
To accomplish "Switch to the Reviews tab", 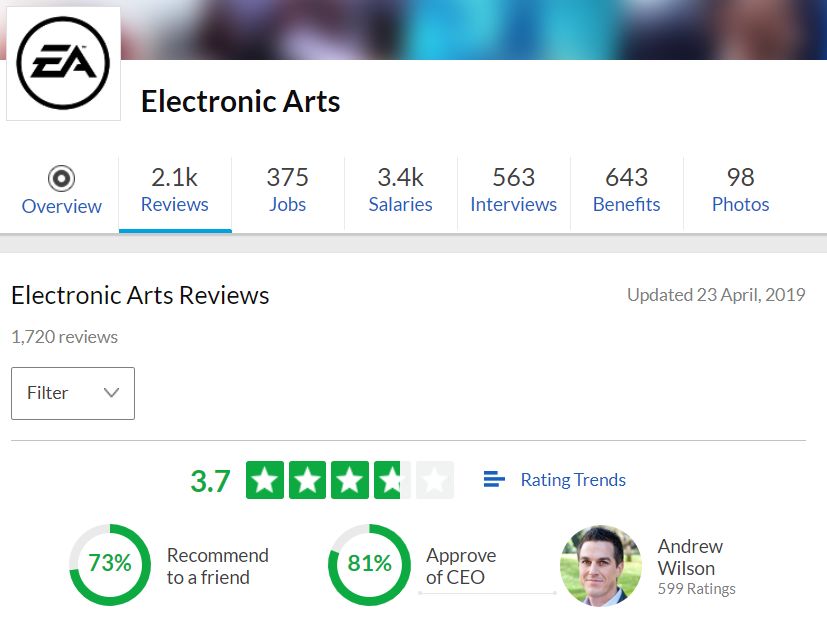I will coord(175,190).
